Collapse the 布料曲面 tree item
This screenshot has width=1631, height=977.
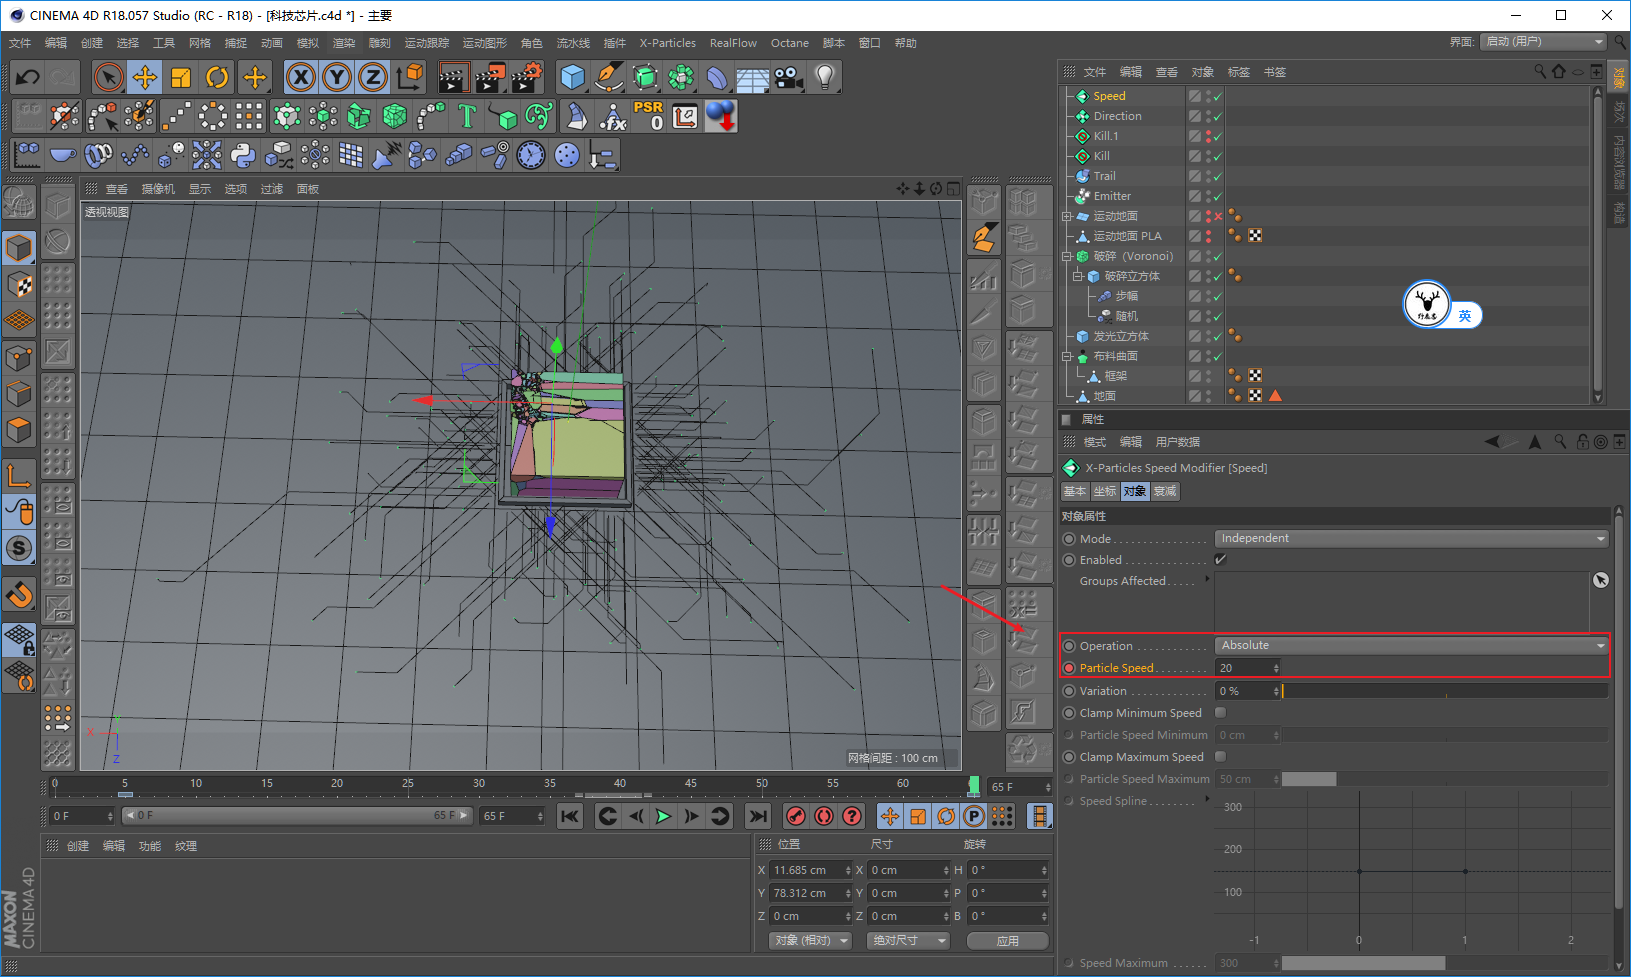tap(1067, 357)
